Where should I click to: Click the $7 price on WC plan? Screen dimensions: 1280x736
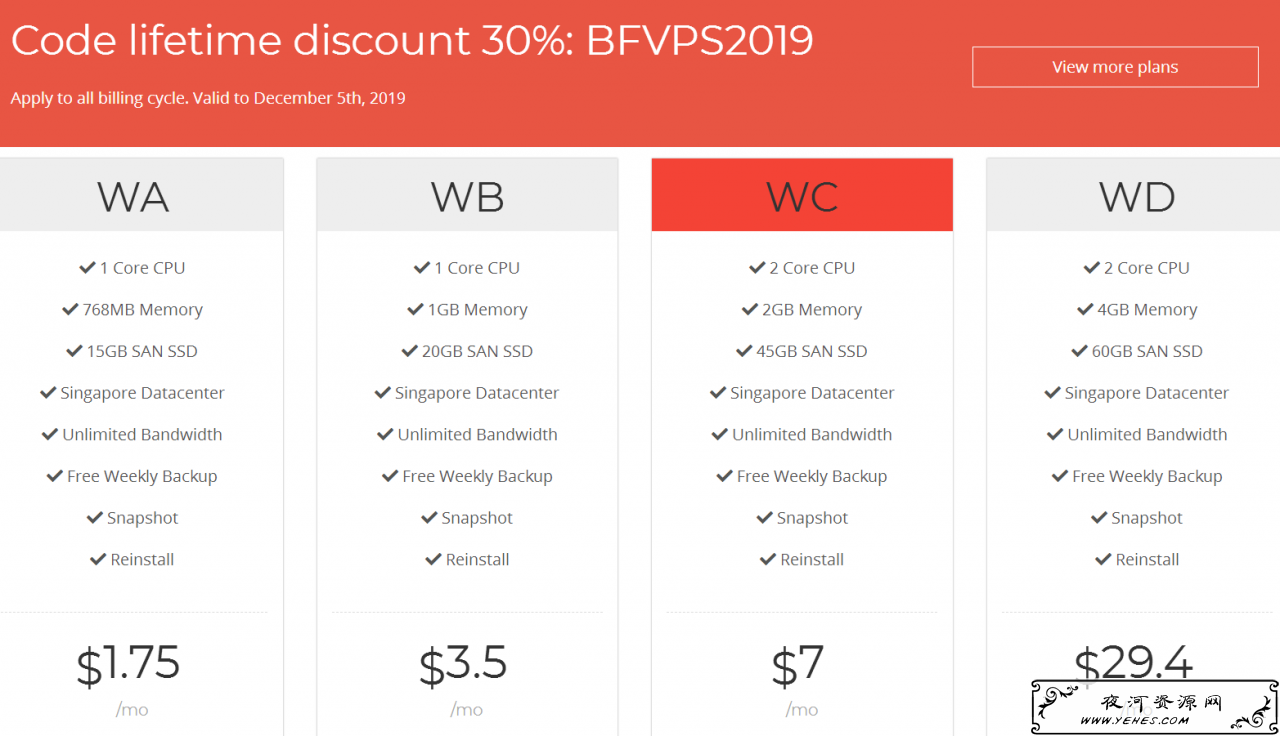[x=798, y=664]
